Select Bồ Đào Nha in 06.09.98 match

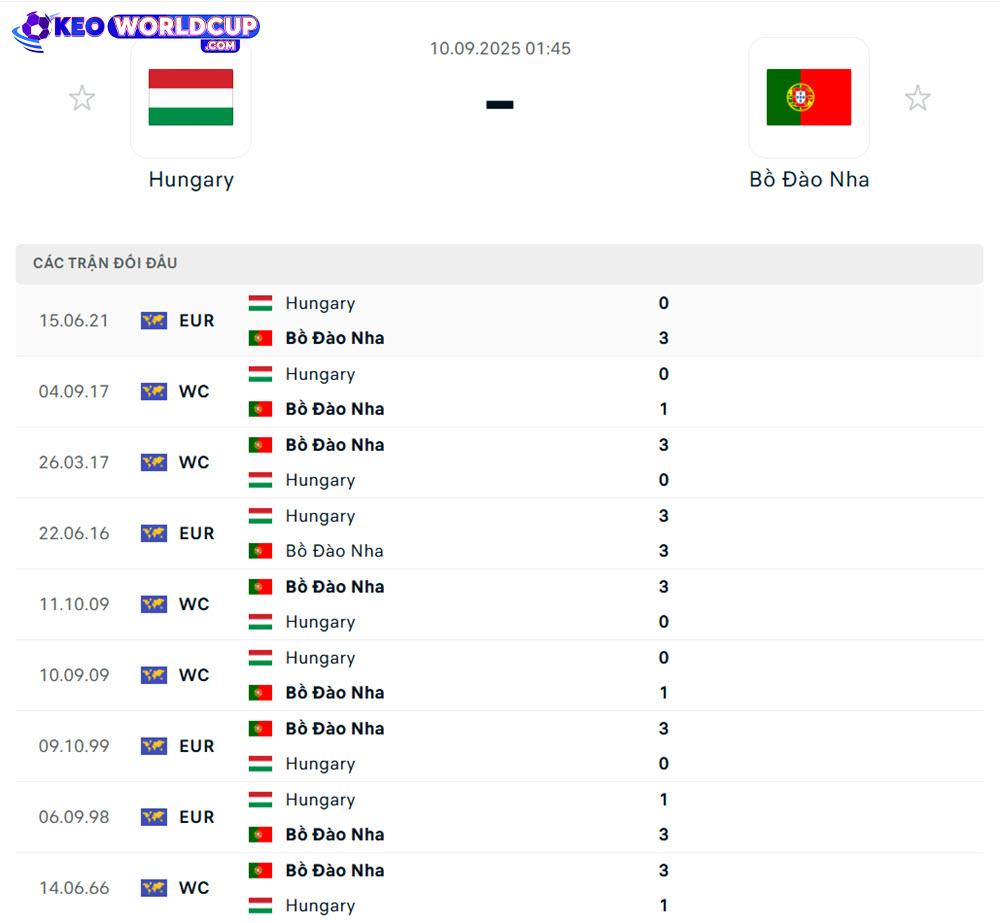[335, 834]
